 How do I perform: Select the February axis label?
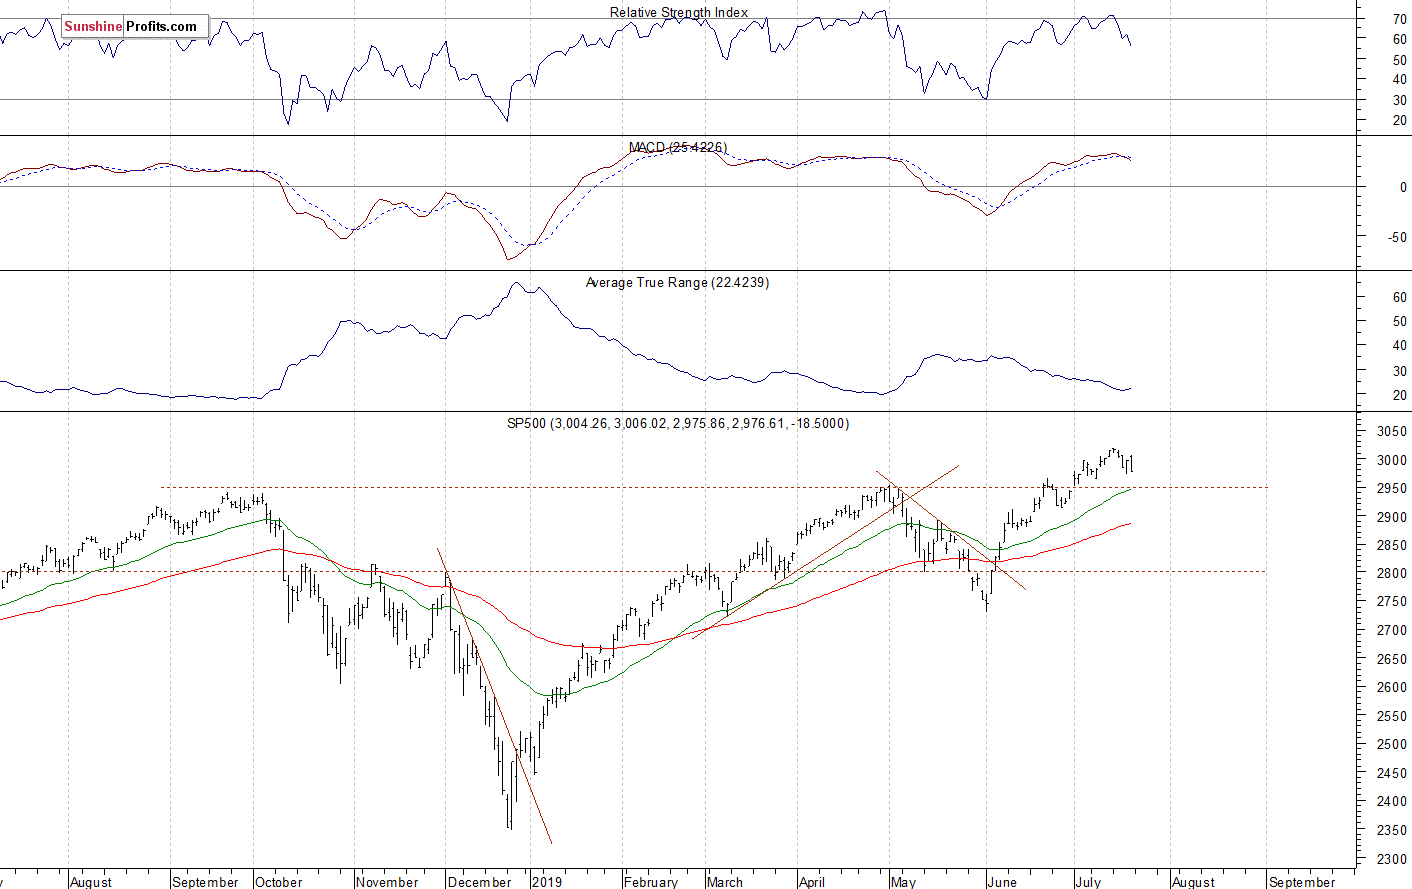point(651,882)
